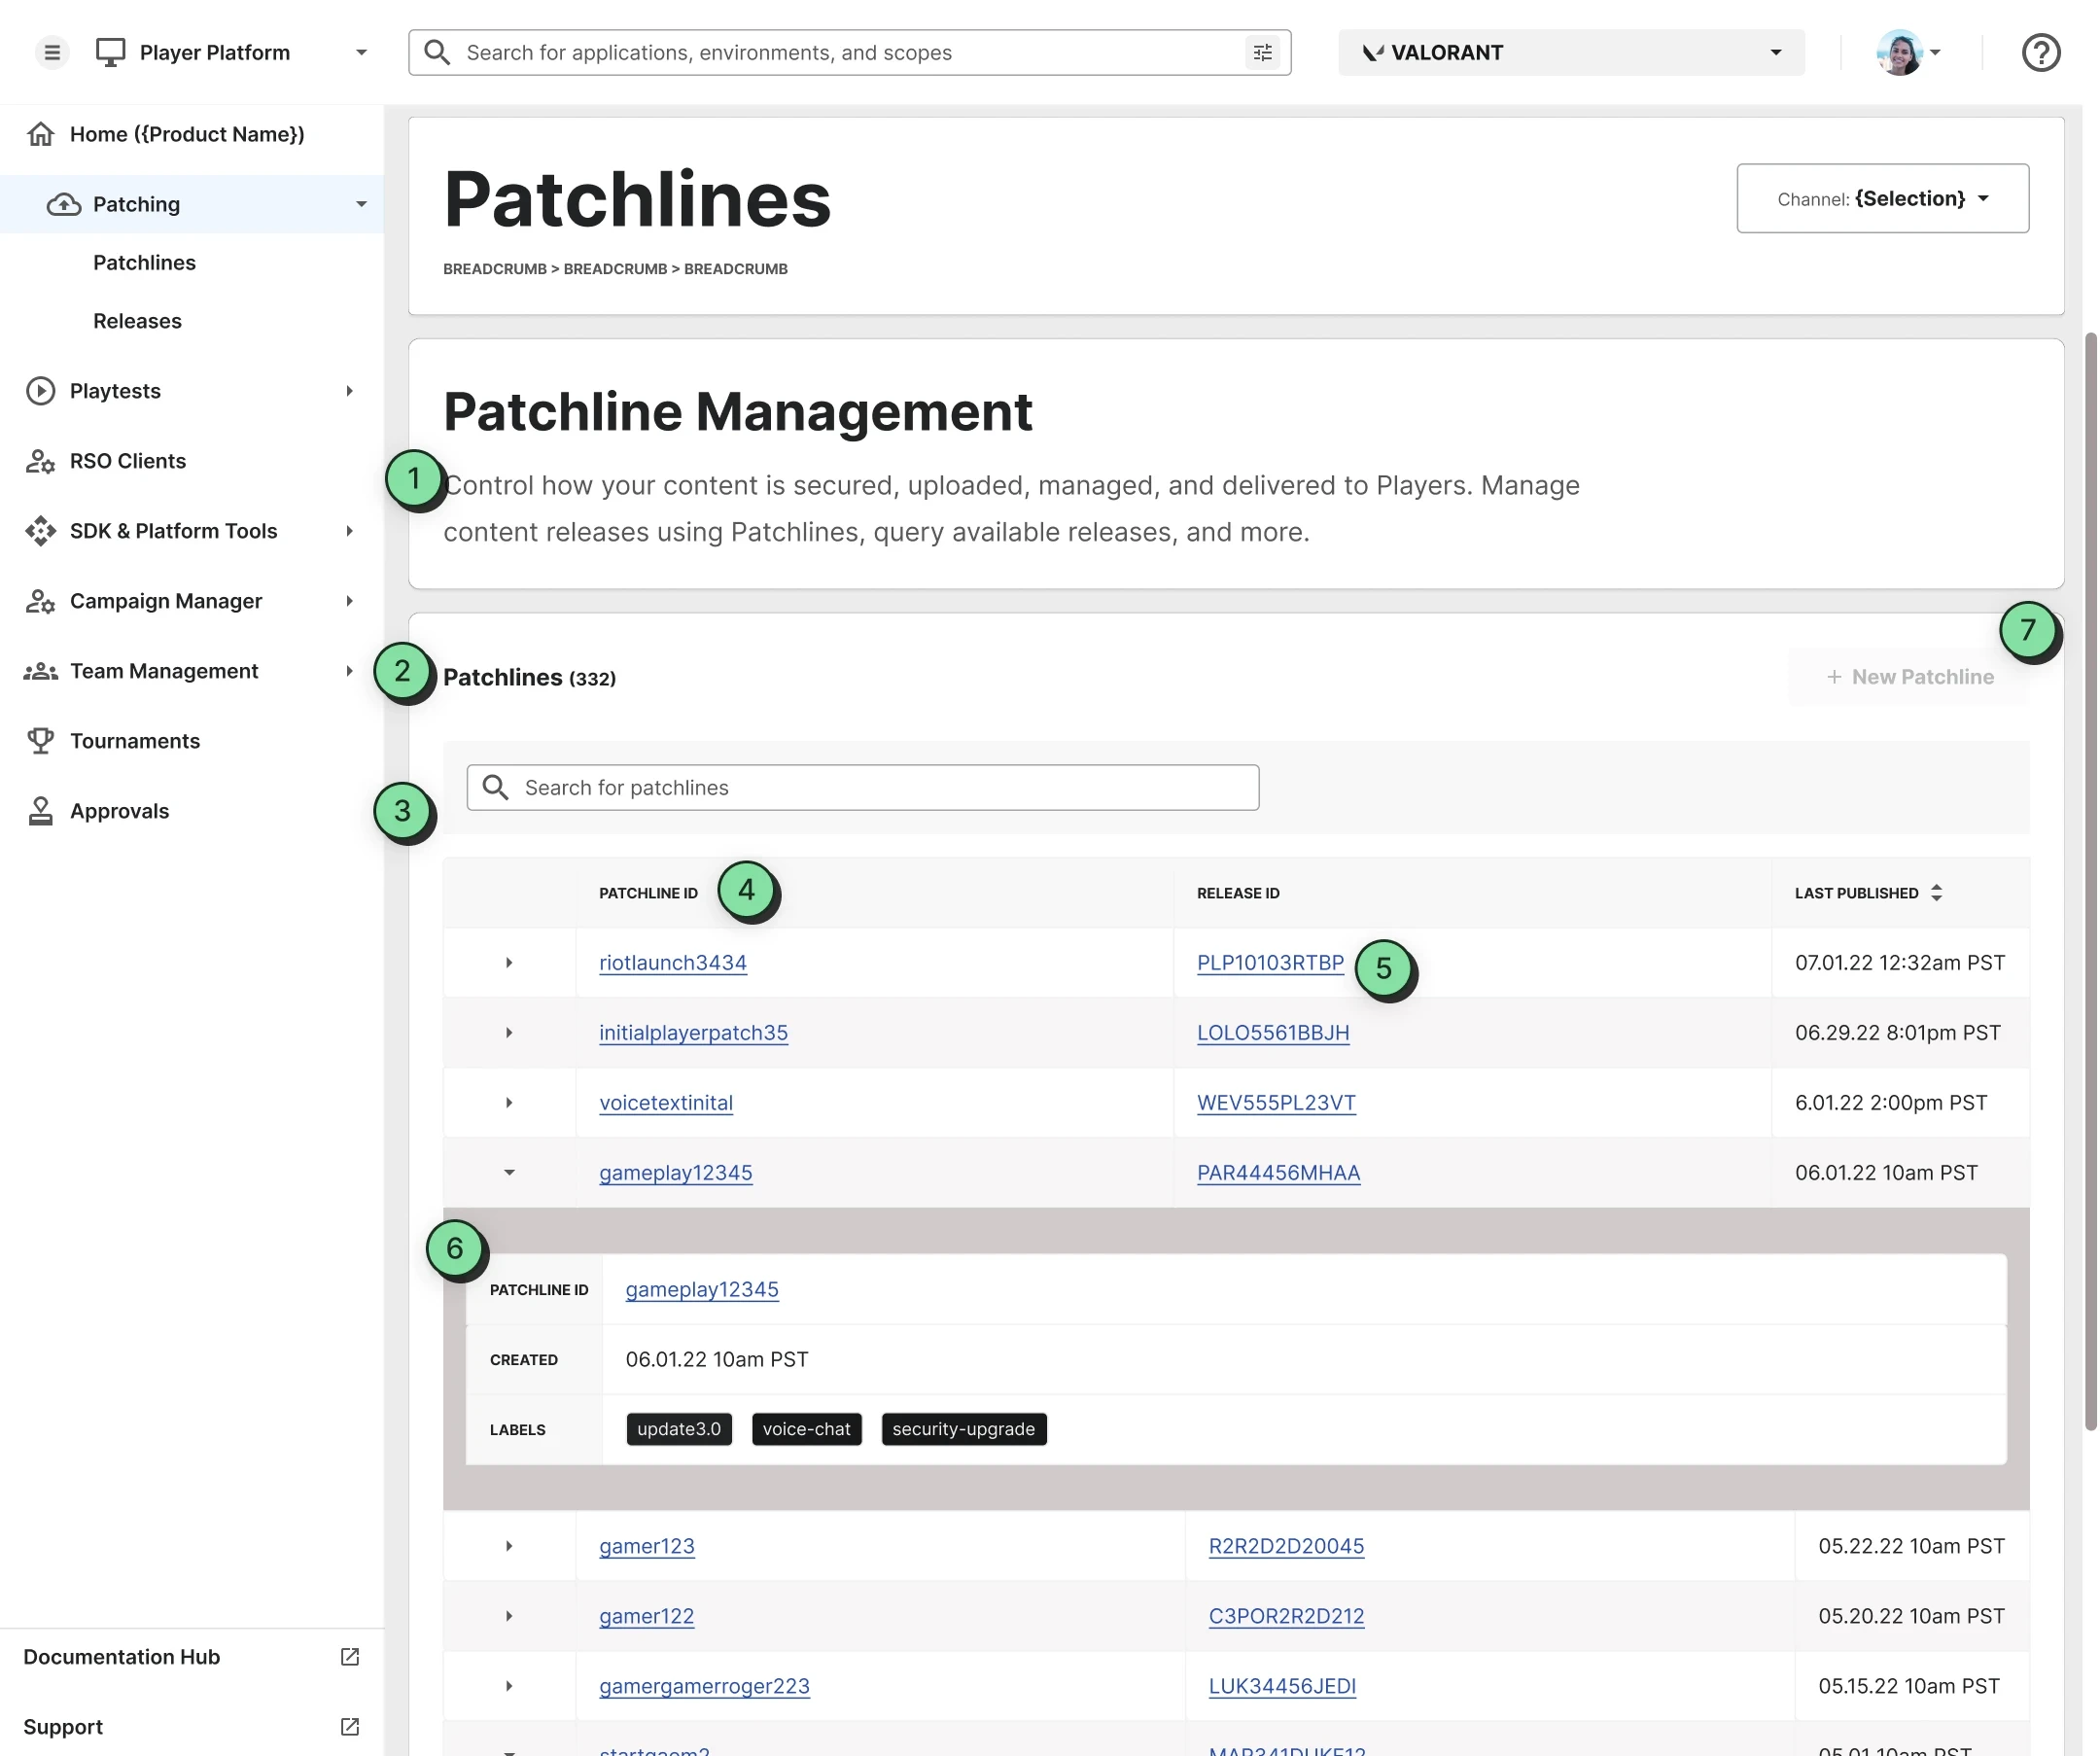The image size is (2100, 1756).
Task: Click the search filter options icon
Action: pyautogui.click(x=1263, y=52)
